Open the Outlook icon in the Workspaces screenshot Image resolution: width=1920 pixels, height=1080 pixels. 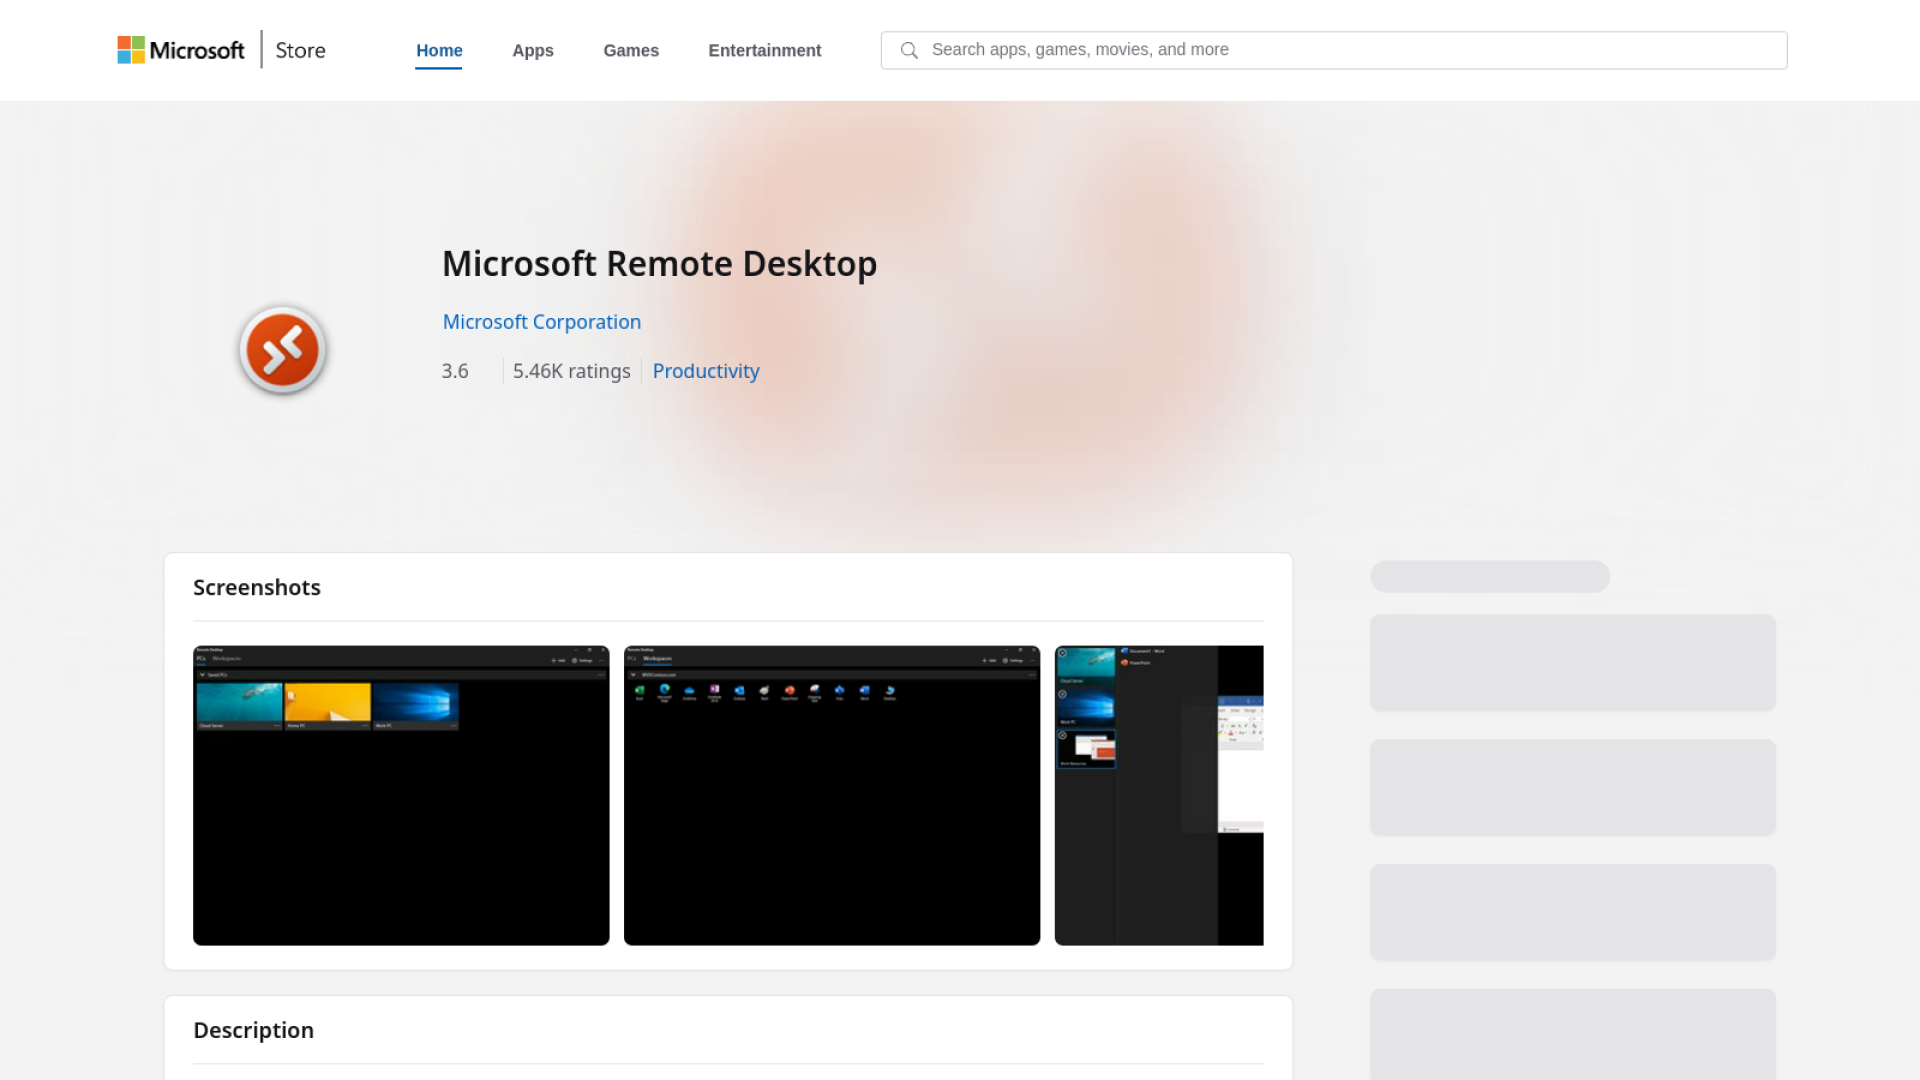click(x=740, y=690)
